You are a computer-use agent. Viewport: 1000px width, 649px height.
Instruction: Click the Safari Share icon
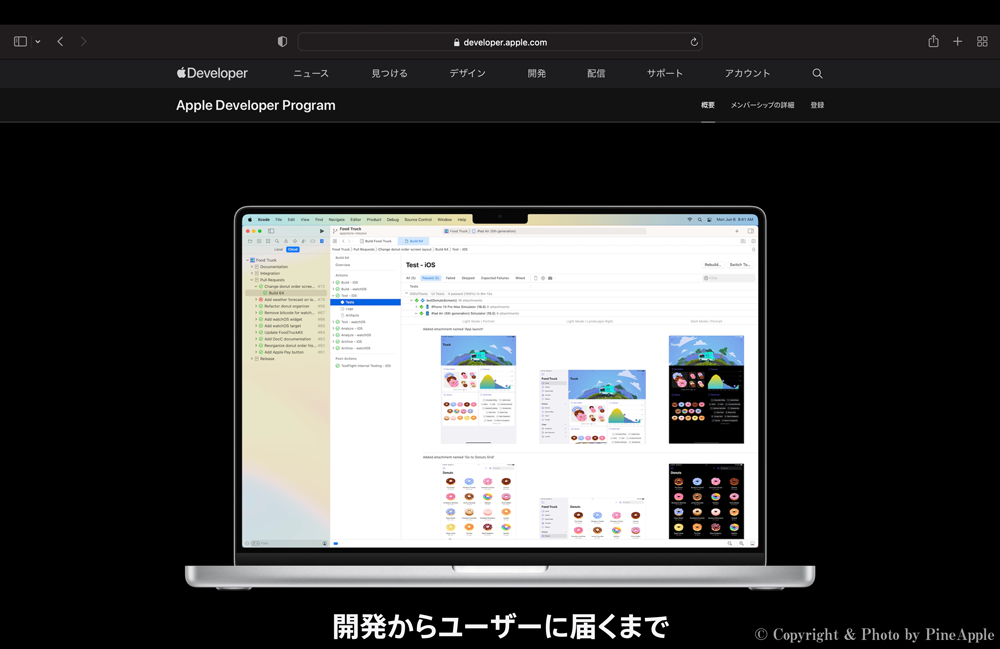pos(932,41)
